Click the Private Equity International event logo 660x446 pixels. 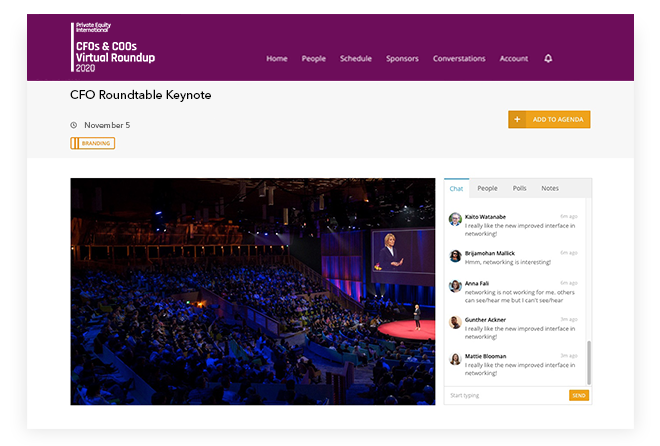click(113, 47)
